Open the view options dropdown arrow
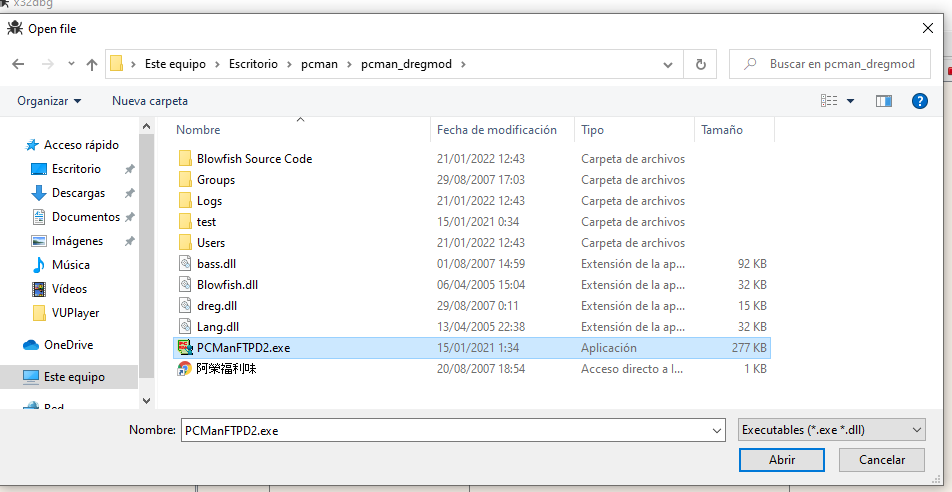 [x=850, y=101]
